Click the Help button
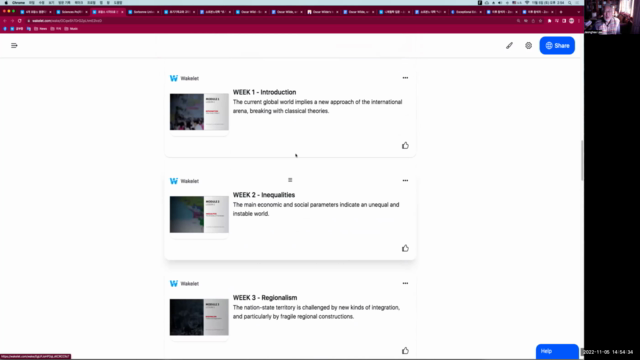Image resolution: width=640 pixels, height=360 pixels. click(x=557, y=351)
